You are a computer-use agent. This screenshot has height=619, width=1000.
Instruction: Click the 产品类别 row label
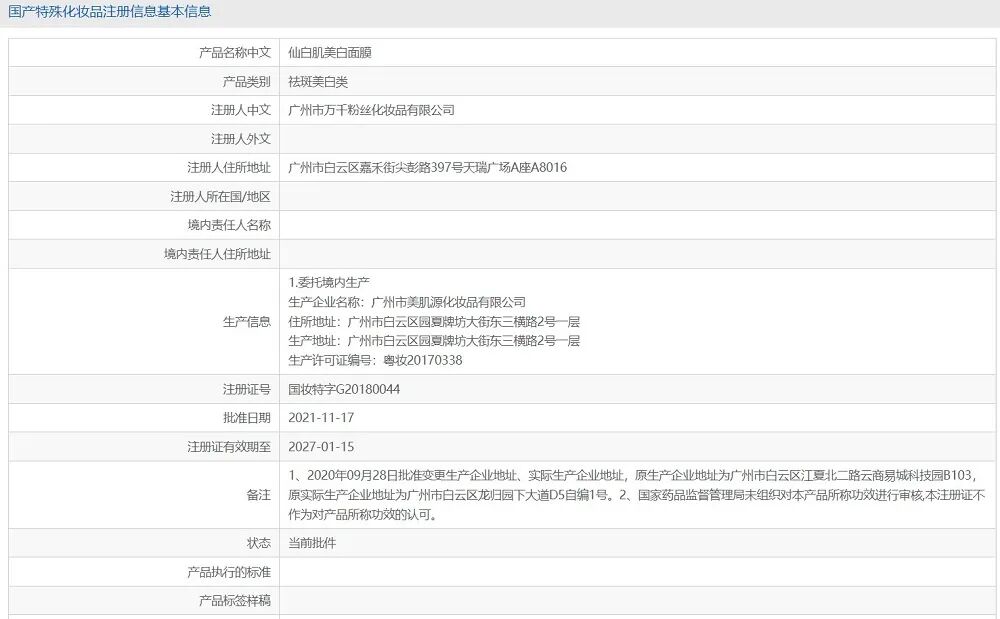pos(240,82)
